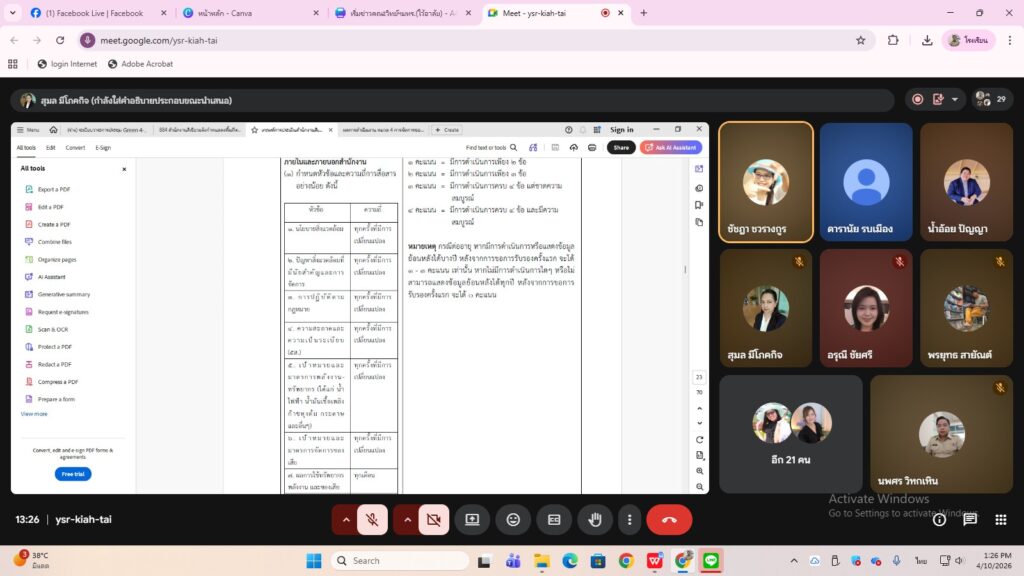Open the in-call chat messages panel

point(969,520)
